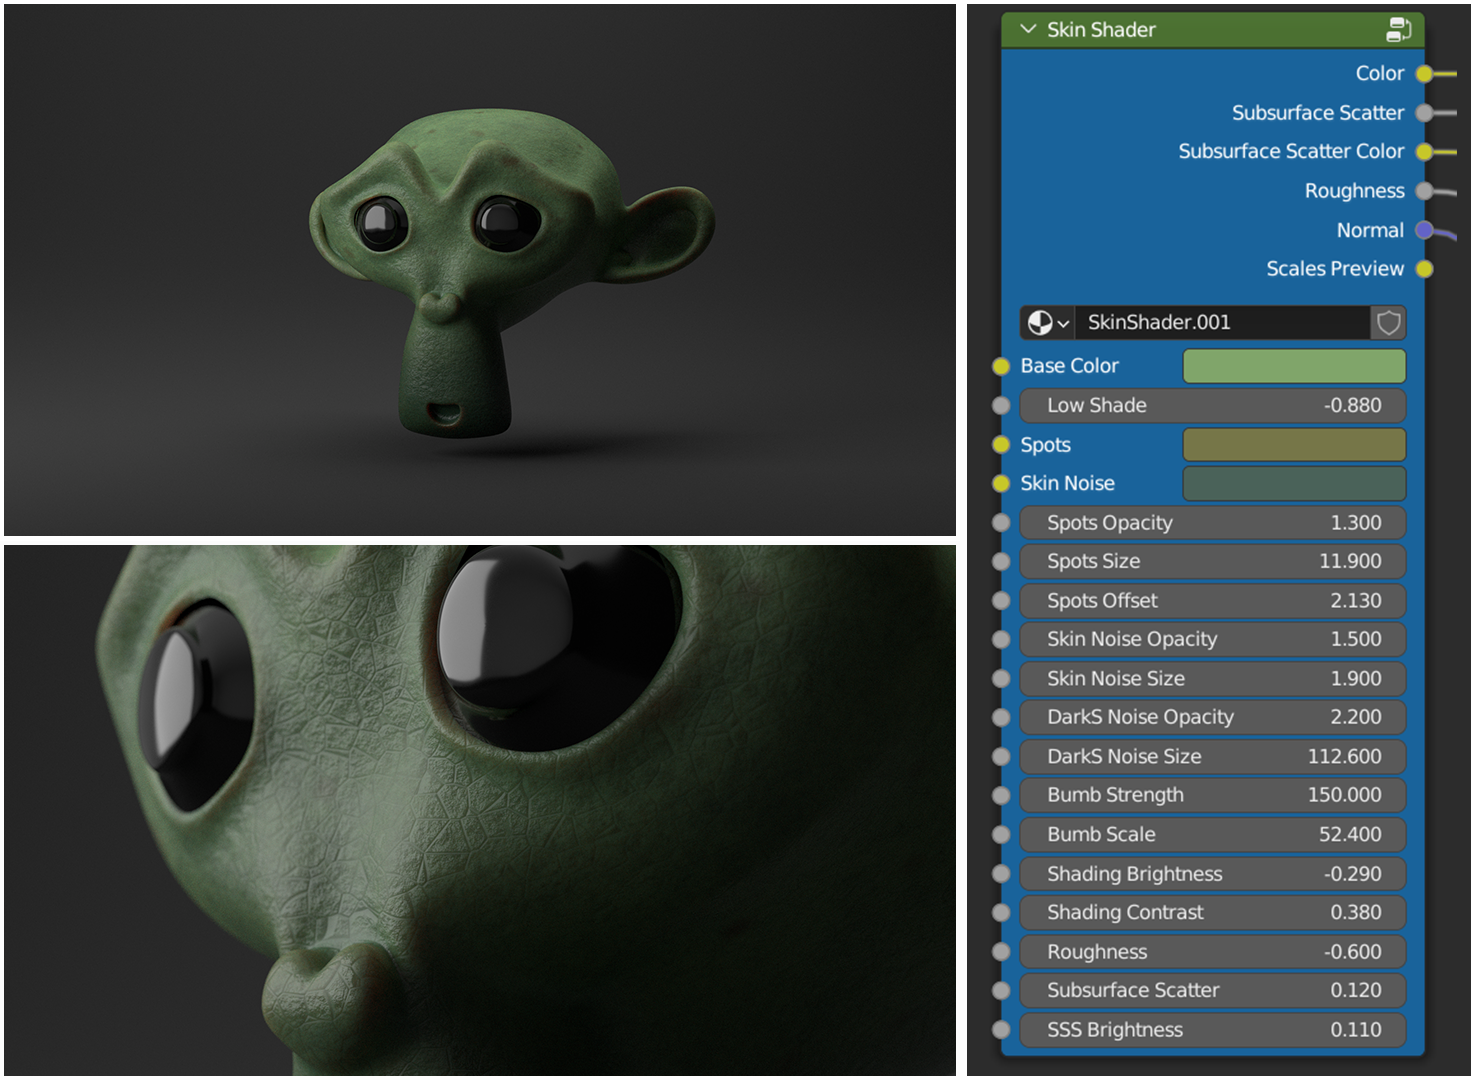Adjust the Skin Noise Size field

(x=1213, y=679)
